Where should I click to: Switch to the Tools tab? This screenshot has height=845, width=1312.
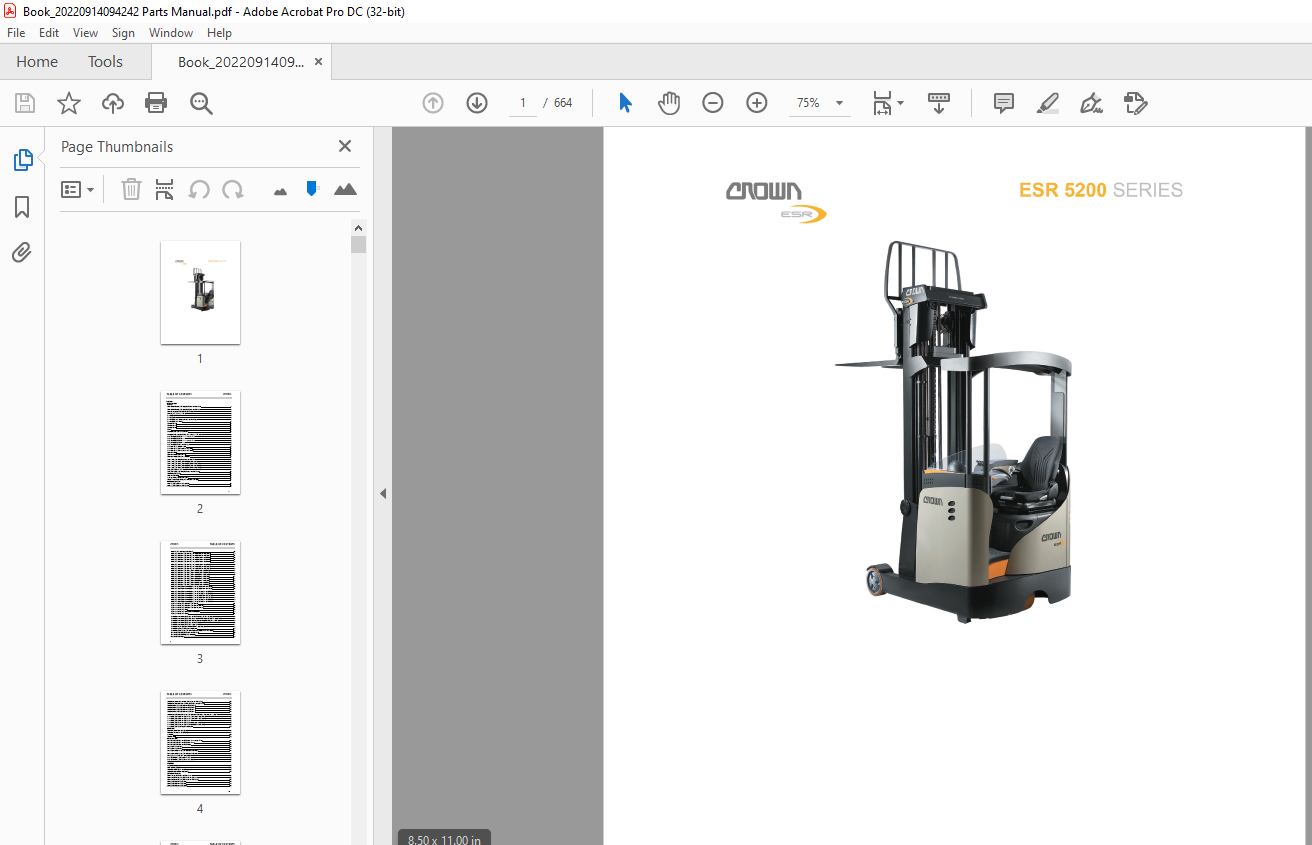(105, 62)
